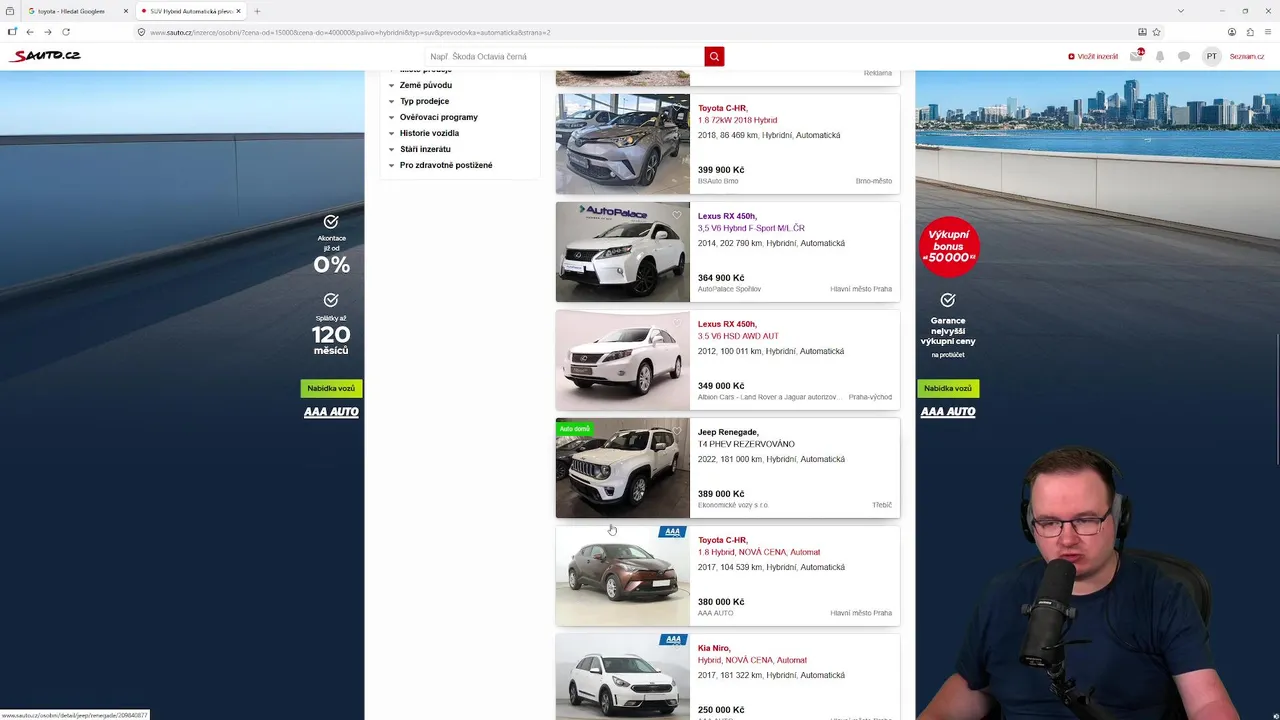Screen dimensions: 1280x720
Task: Favorite the Lexus RX 450h HSD AWD heart
Action: [677, 323]
